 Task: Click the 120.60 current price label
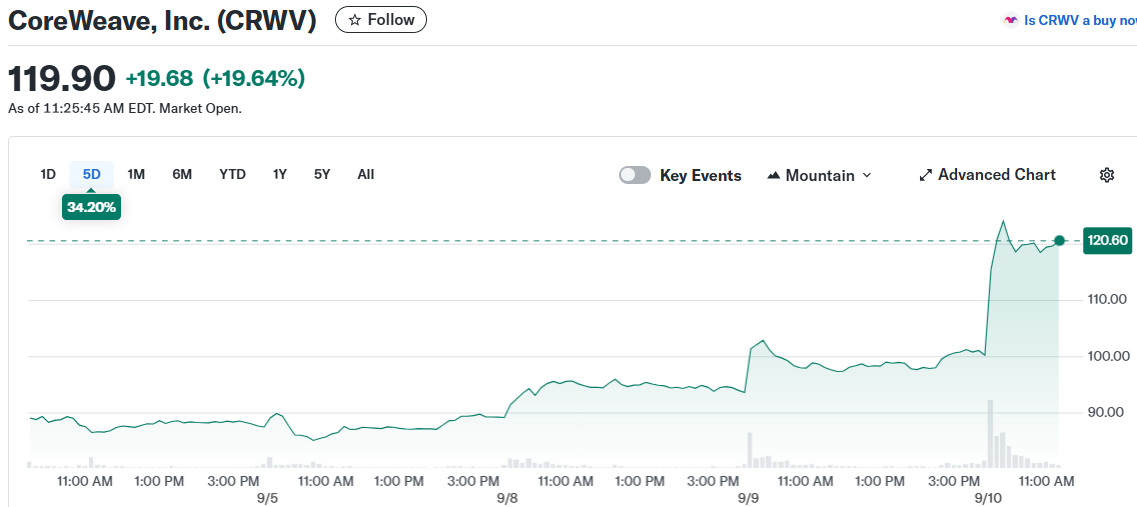pyautogui.click(x=1107, y=240)
